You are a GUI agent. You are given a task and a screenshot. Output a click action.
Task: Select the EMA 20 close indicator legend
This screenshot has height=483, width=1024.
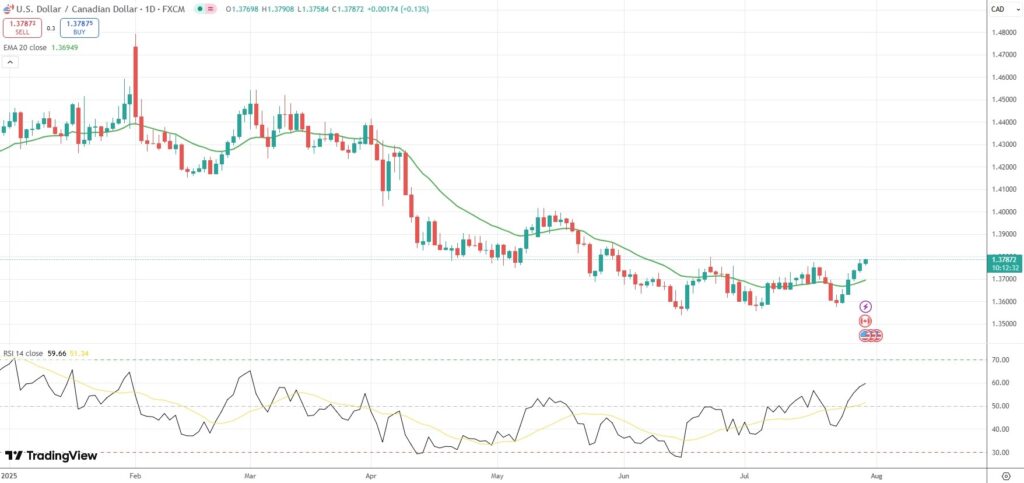tap(25, 48)
